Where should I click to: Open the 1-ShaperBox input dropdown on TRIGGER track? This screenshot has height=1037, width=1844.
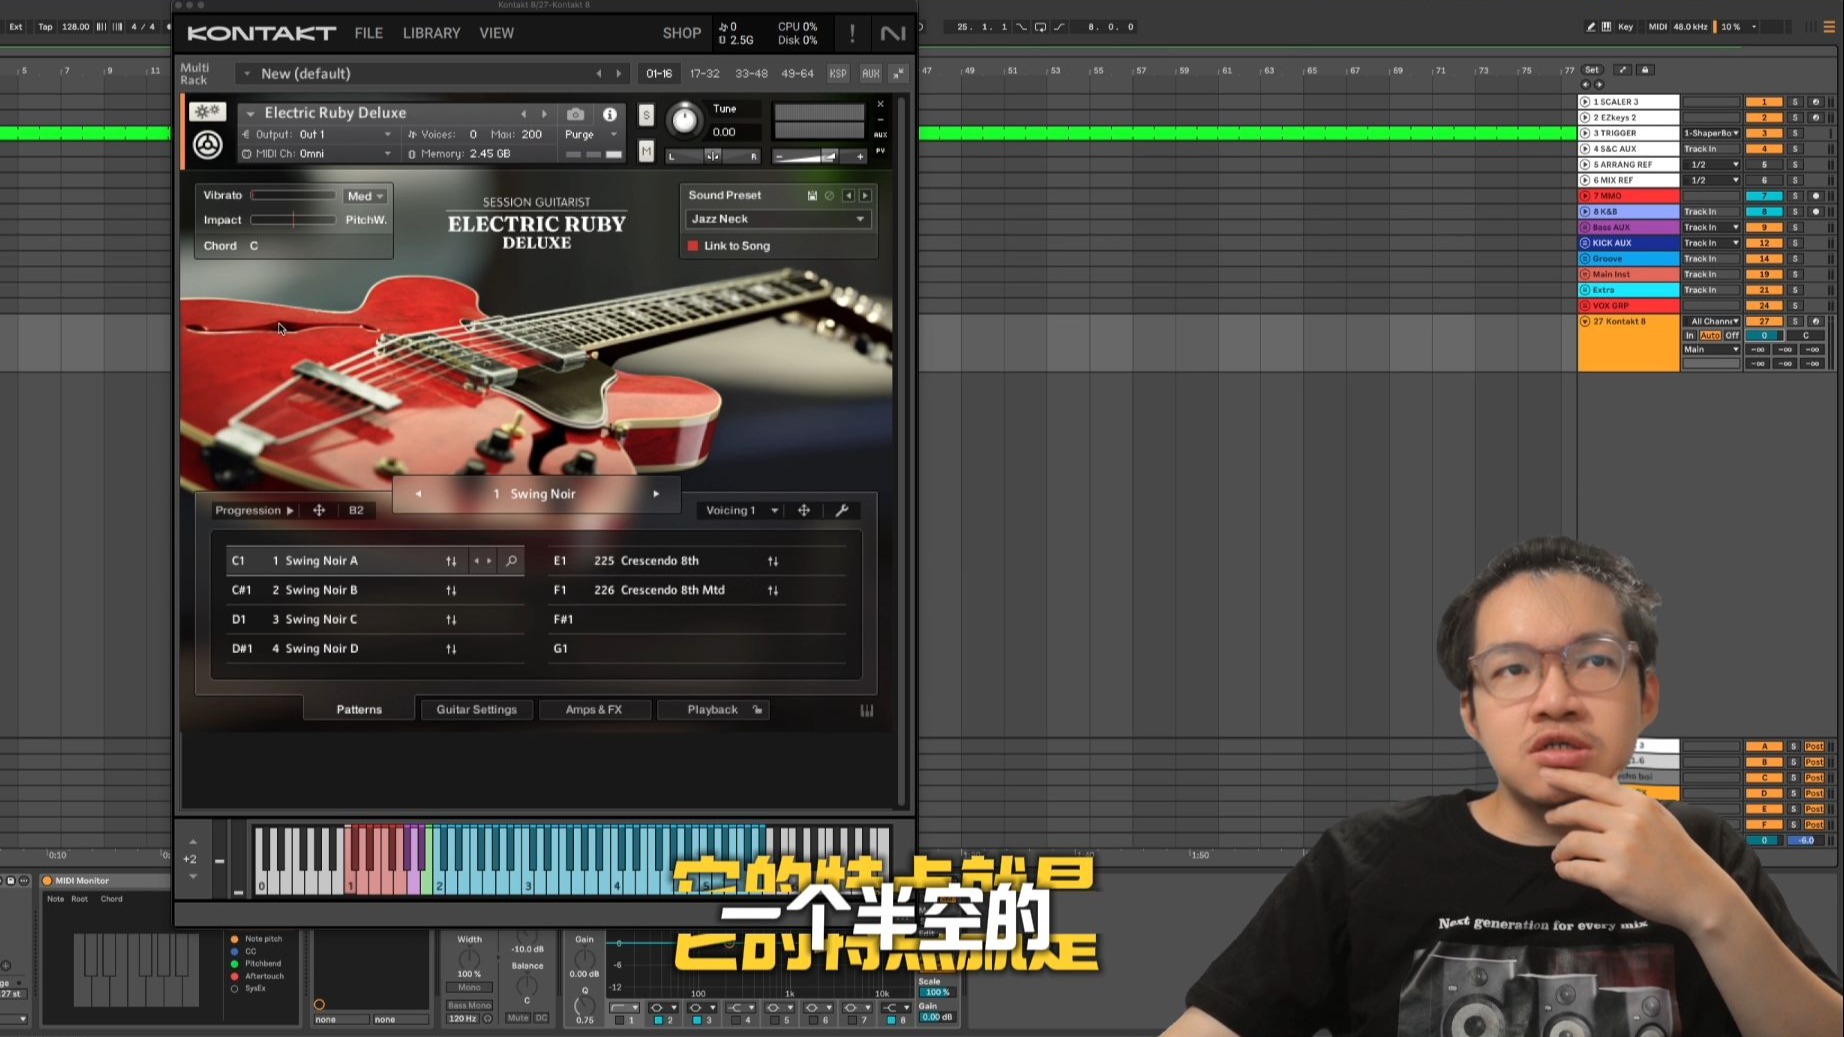(1712, 133)
